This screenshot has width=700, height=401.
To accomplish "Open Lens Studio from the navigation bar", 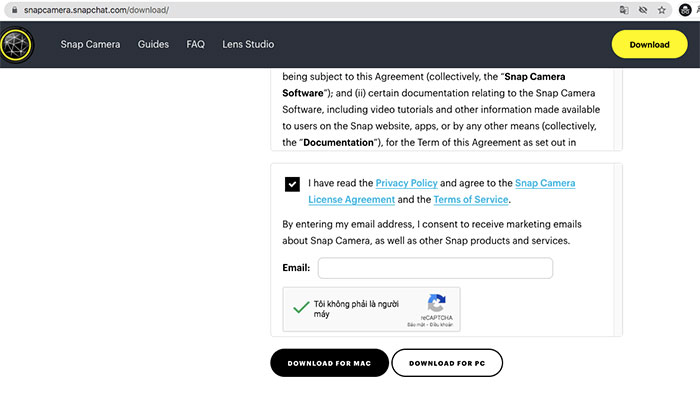I will tap(248, 44).
